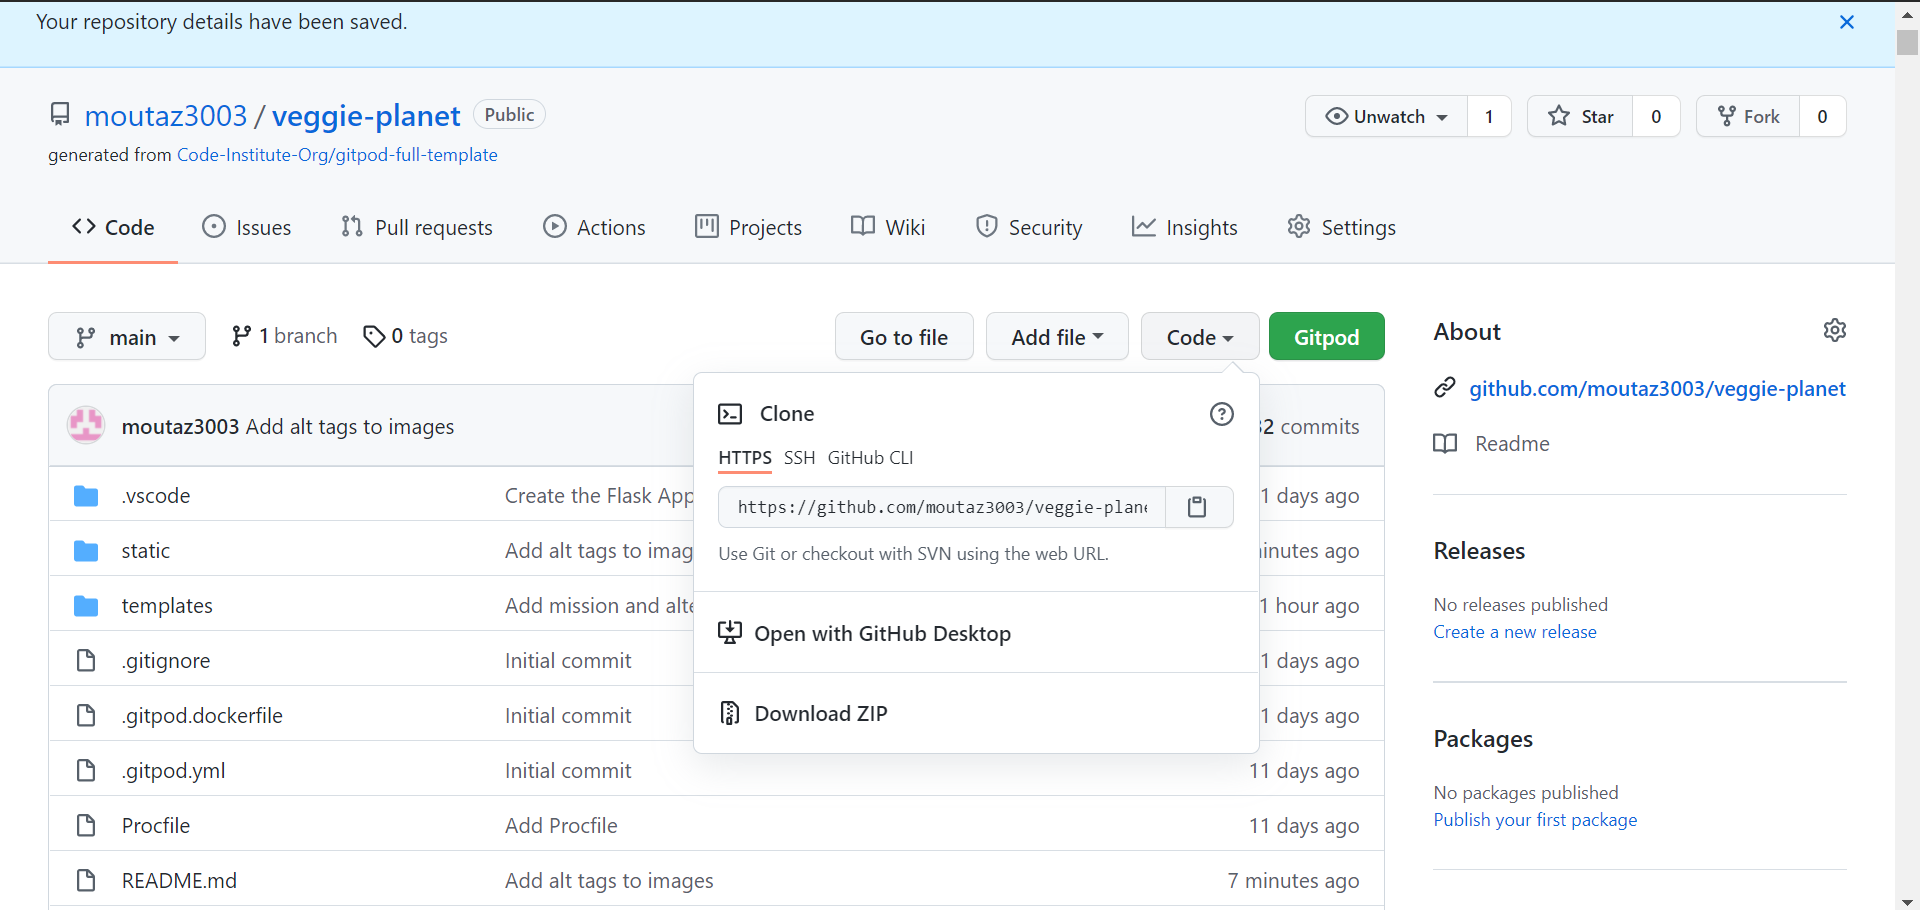This screenshot has width=1920, height=910.
Task: View the Security tab
Action: pyautogui.click(x=1029, y=228)
